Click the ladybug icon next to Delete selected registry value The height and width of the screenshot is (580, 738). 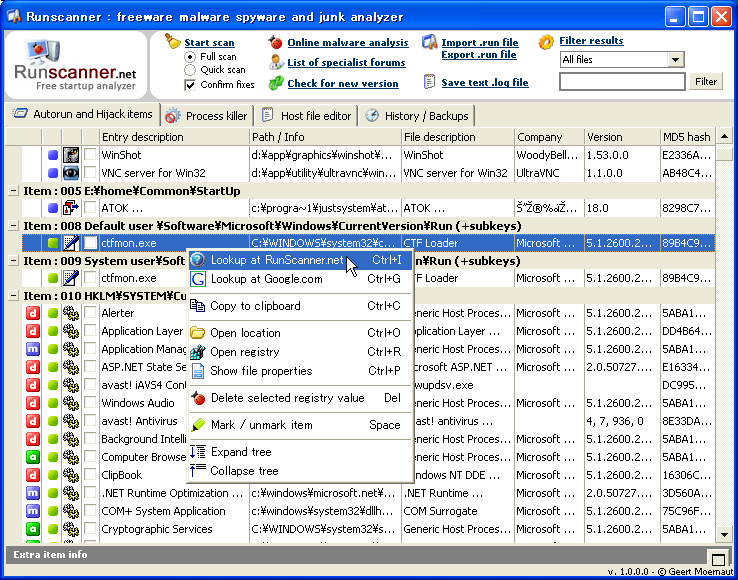pos(198,398)
